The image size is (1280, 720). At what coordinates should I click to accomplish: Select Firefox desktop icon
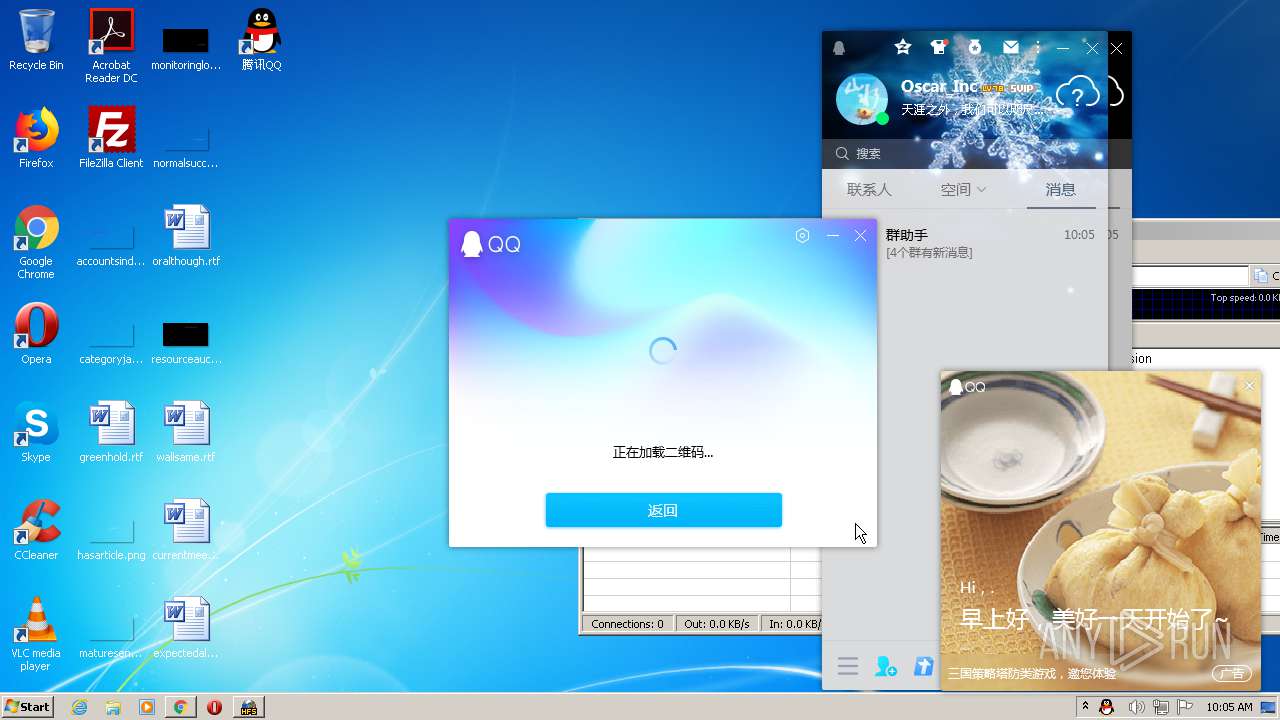[36, 138]
